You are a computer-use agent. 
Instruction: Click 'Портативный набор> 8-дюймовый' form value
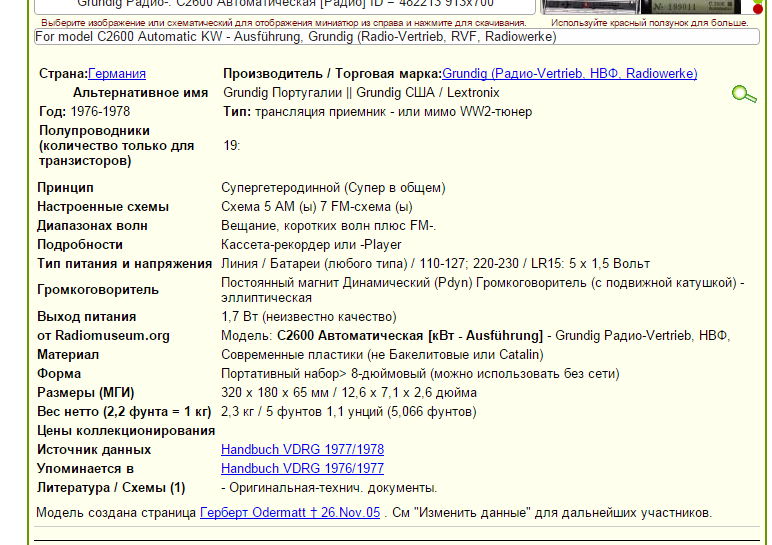[x=323, y=374]
